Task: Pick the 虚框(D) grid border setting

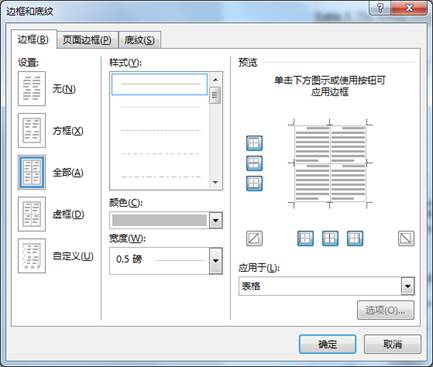Action: click(x=32, y=214)
